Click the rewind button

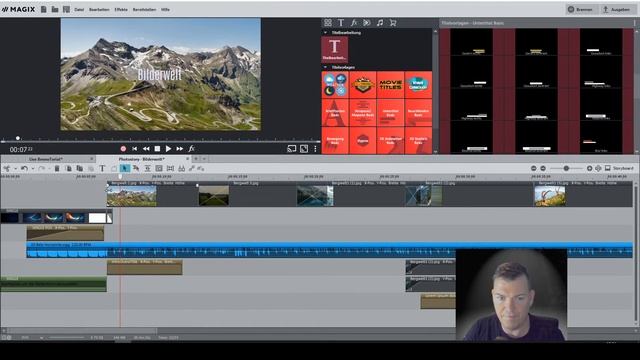pyautogui.click(x=146, y=149)
